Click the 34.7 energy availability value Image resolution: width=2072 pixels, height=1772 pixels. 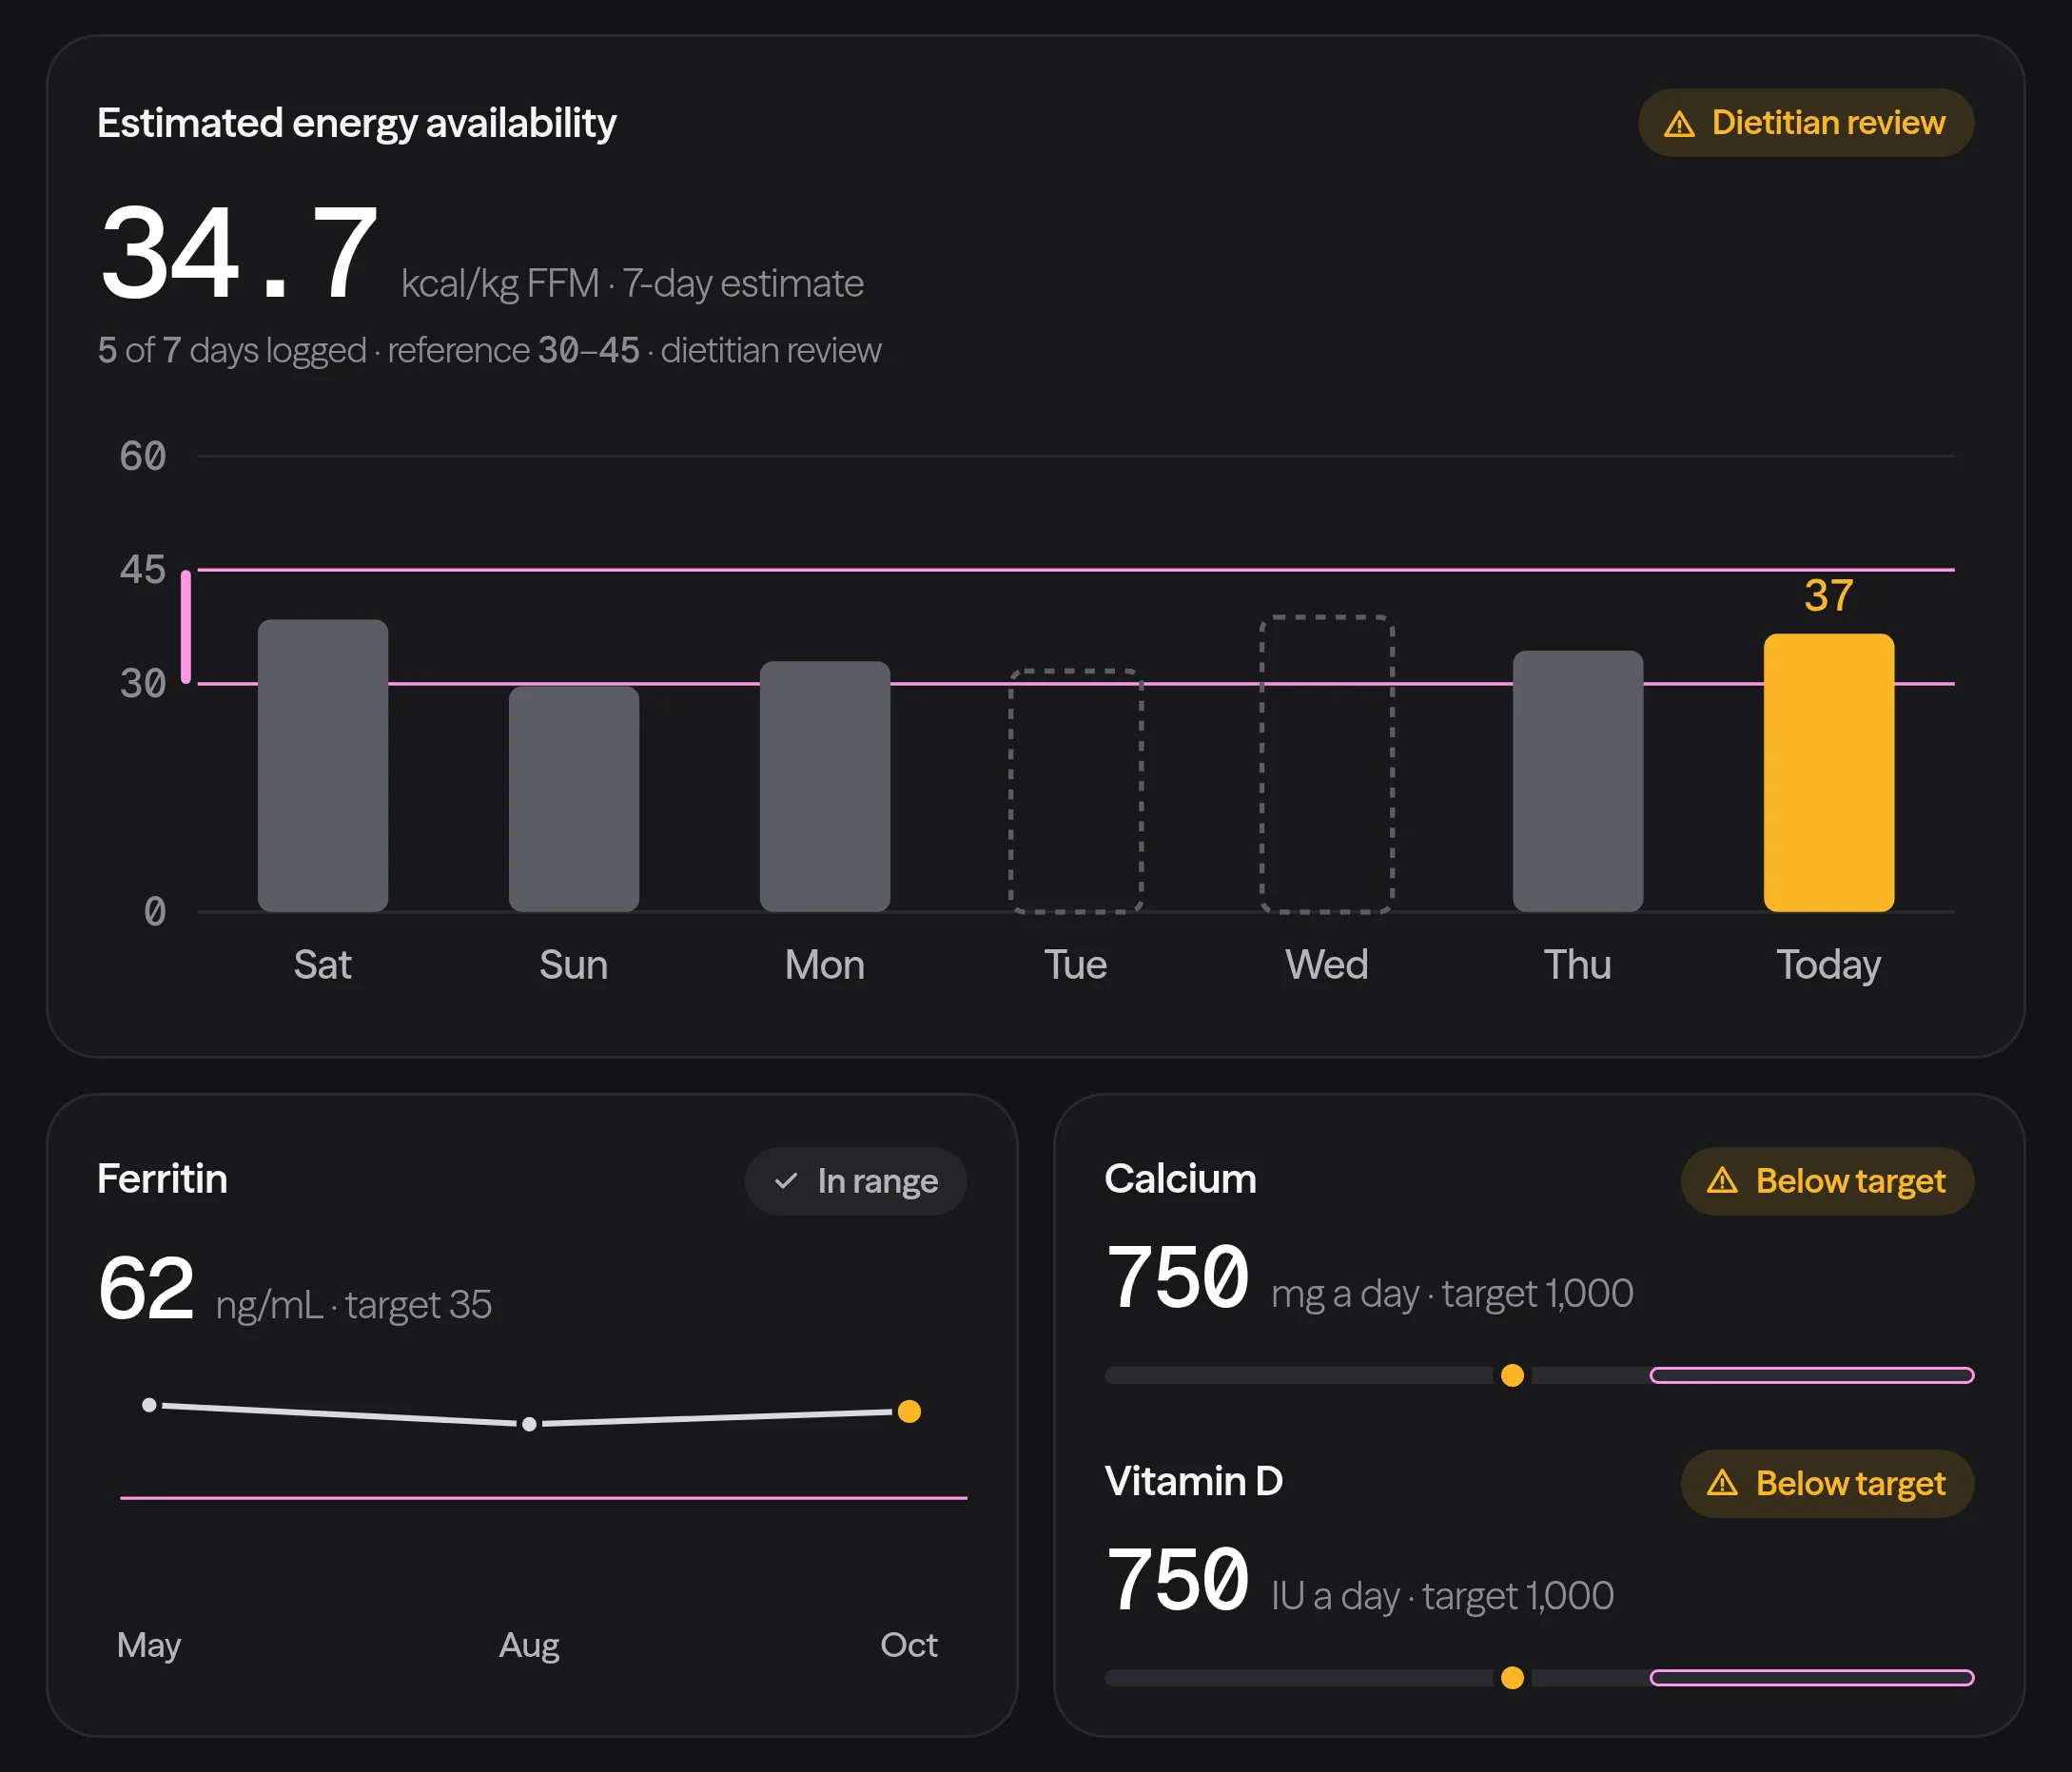click(239, 251)
